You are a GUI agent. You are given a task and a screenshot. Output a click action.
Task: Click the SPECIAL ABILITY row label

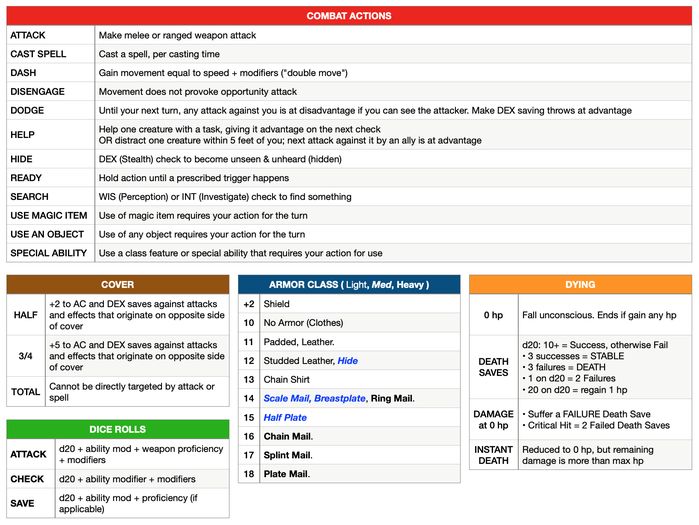50,253
